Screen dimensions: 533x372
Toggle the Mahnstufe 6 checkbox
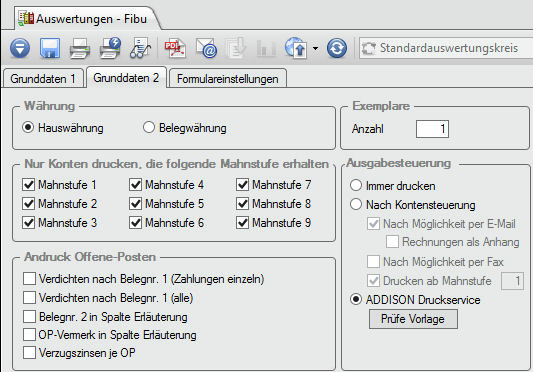coord(135,223)
